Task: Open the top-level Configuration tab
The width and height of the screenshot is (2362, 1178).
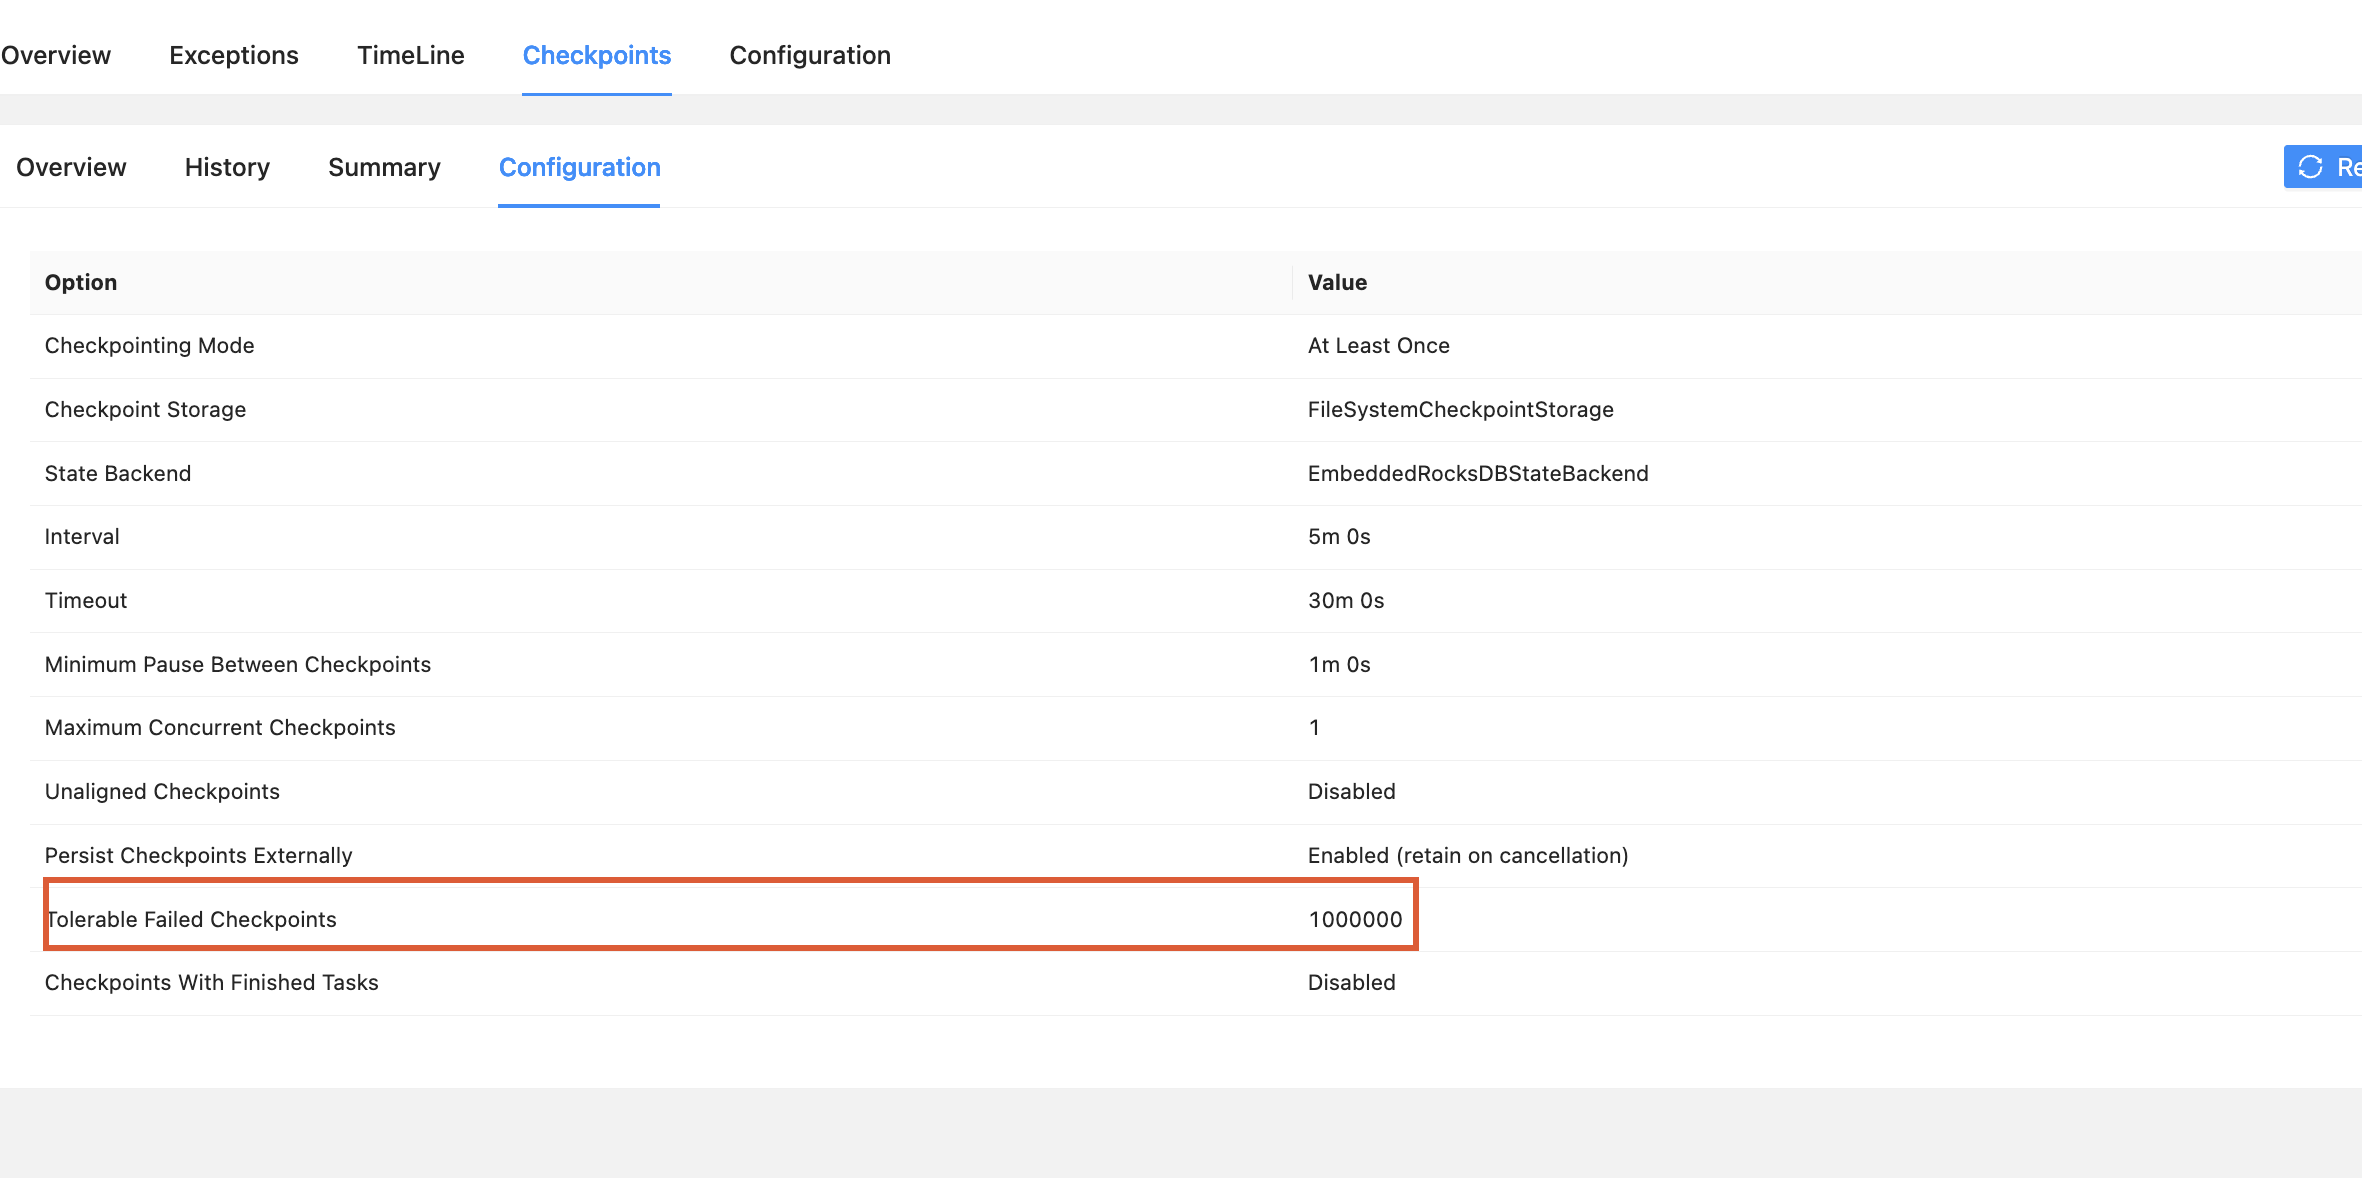Action: click(809, 55)
